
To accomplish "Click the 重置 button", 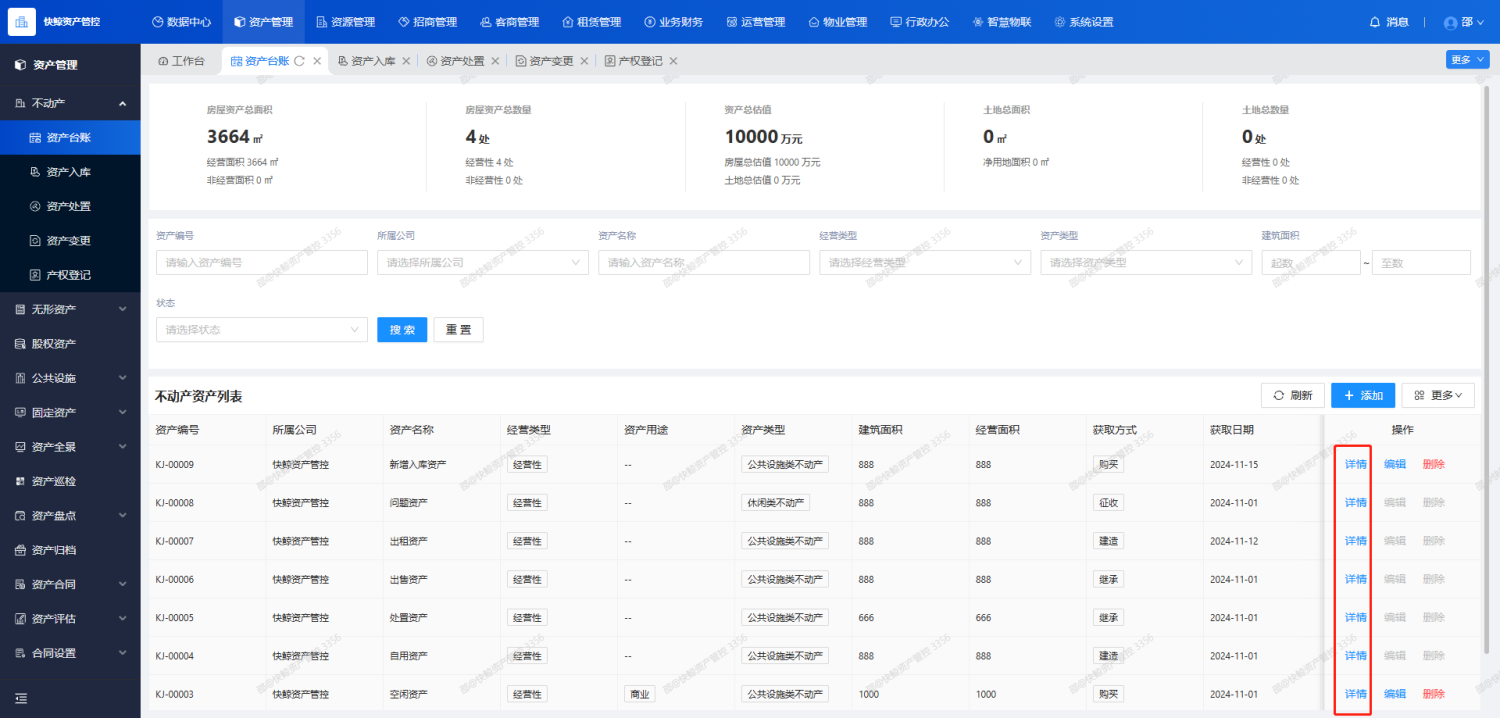I will [x=458, y=329].
